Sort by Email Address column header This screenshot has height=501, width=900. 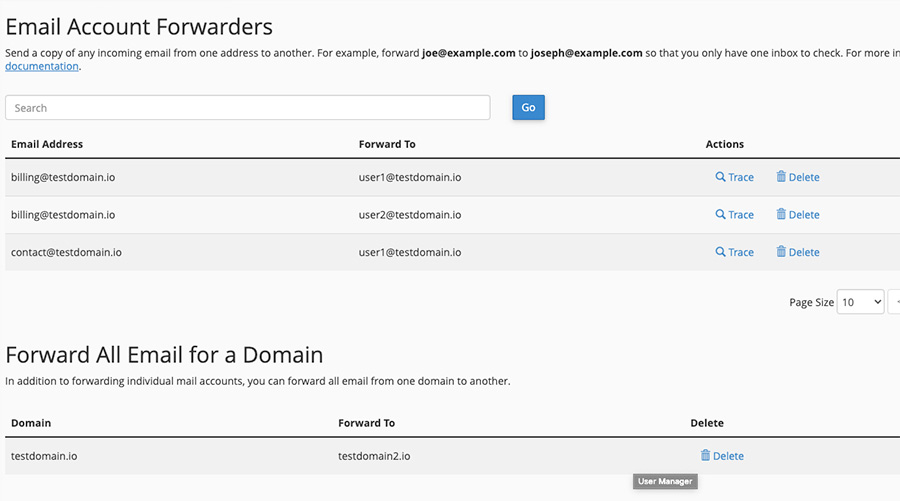(47, 145)
